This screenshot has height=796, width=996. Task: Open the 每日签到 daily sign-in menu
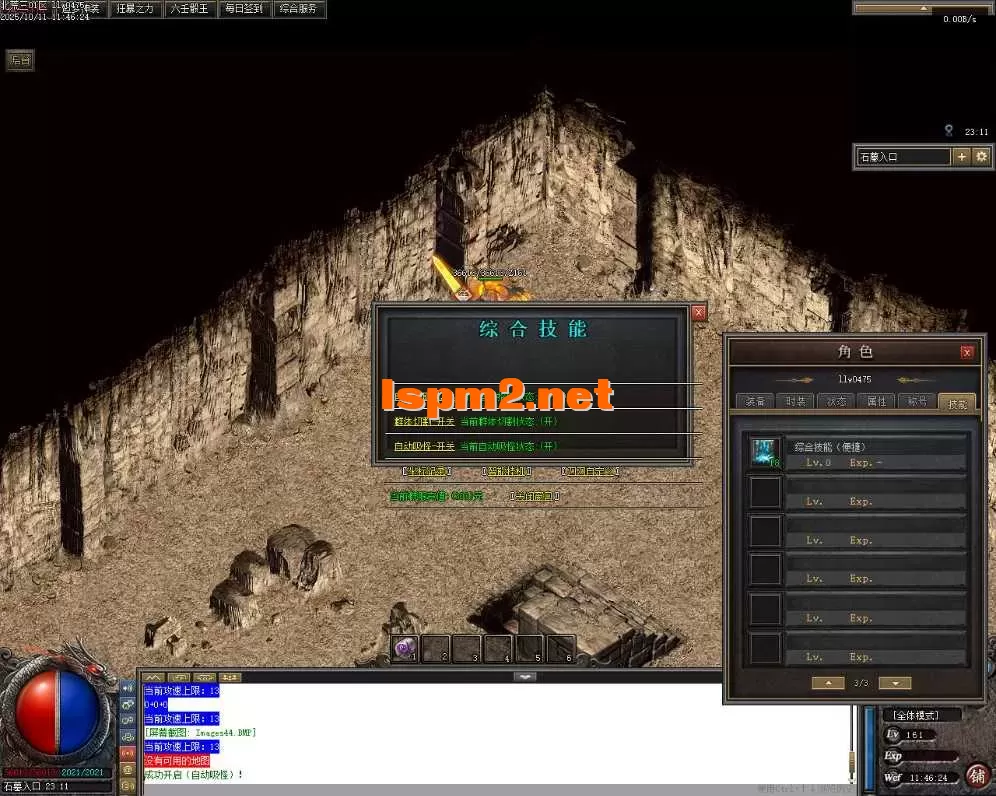(244, 9)
